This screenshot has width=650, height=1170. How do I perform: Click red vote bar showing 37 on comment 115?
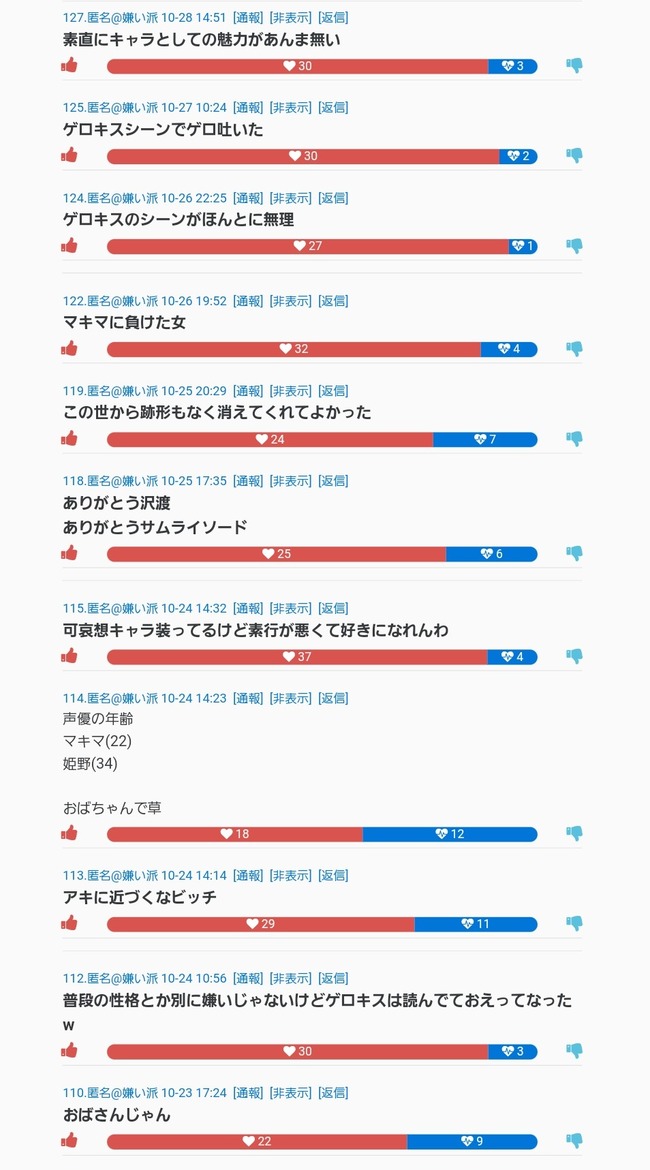tap(297, 657)
